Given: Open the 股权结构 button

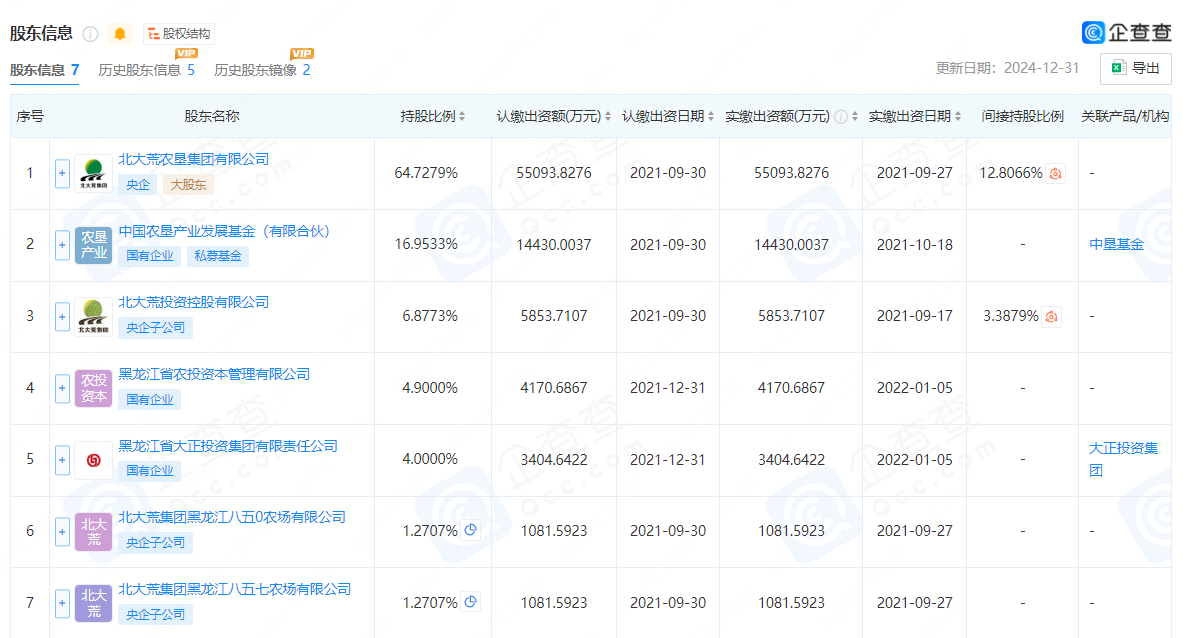Looking at the screenshot, I should pos(179,34).
